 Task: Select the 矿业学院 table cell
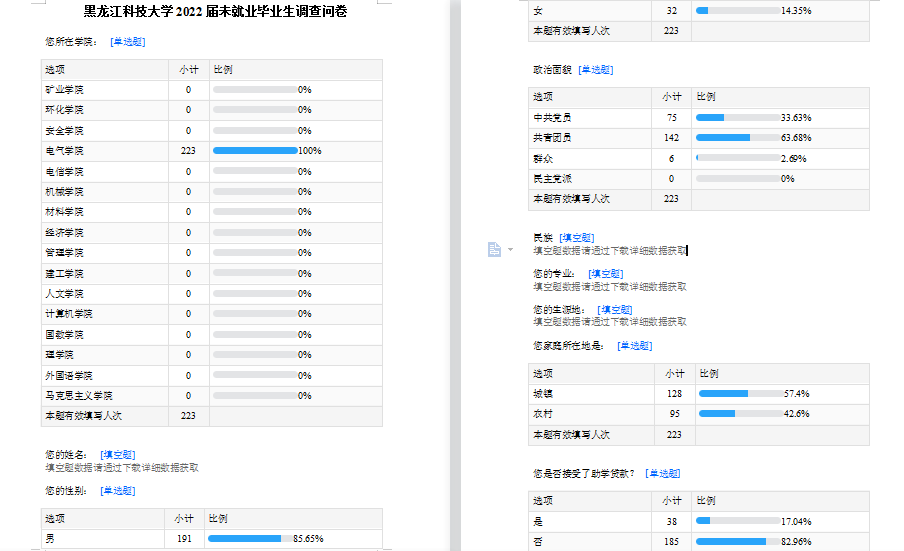click(64, 90)
